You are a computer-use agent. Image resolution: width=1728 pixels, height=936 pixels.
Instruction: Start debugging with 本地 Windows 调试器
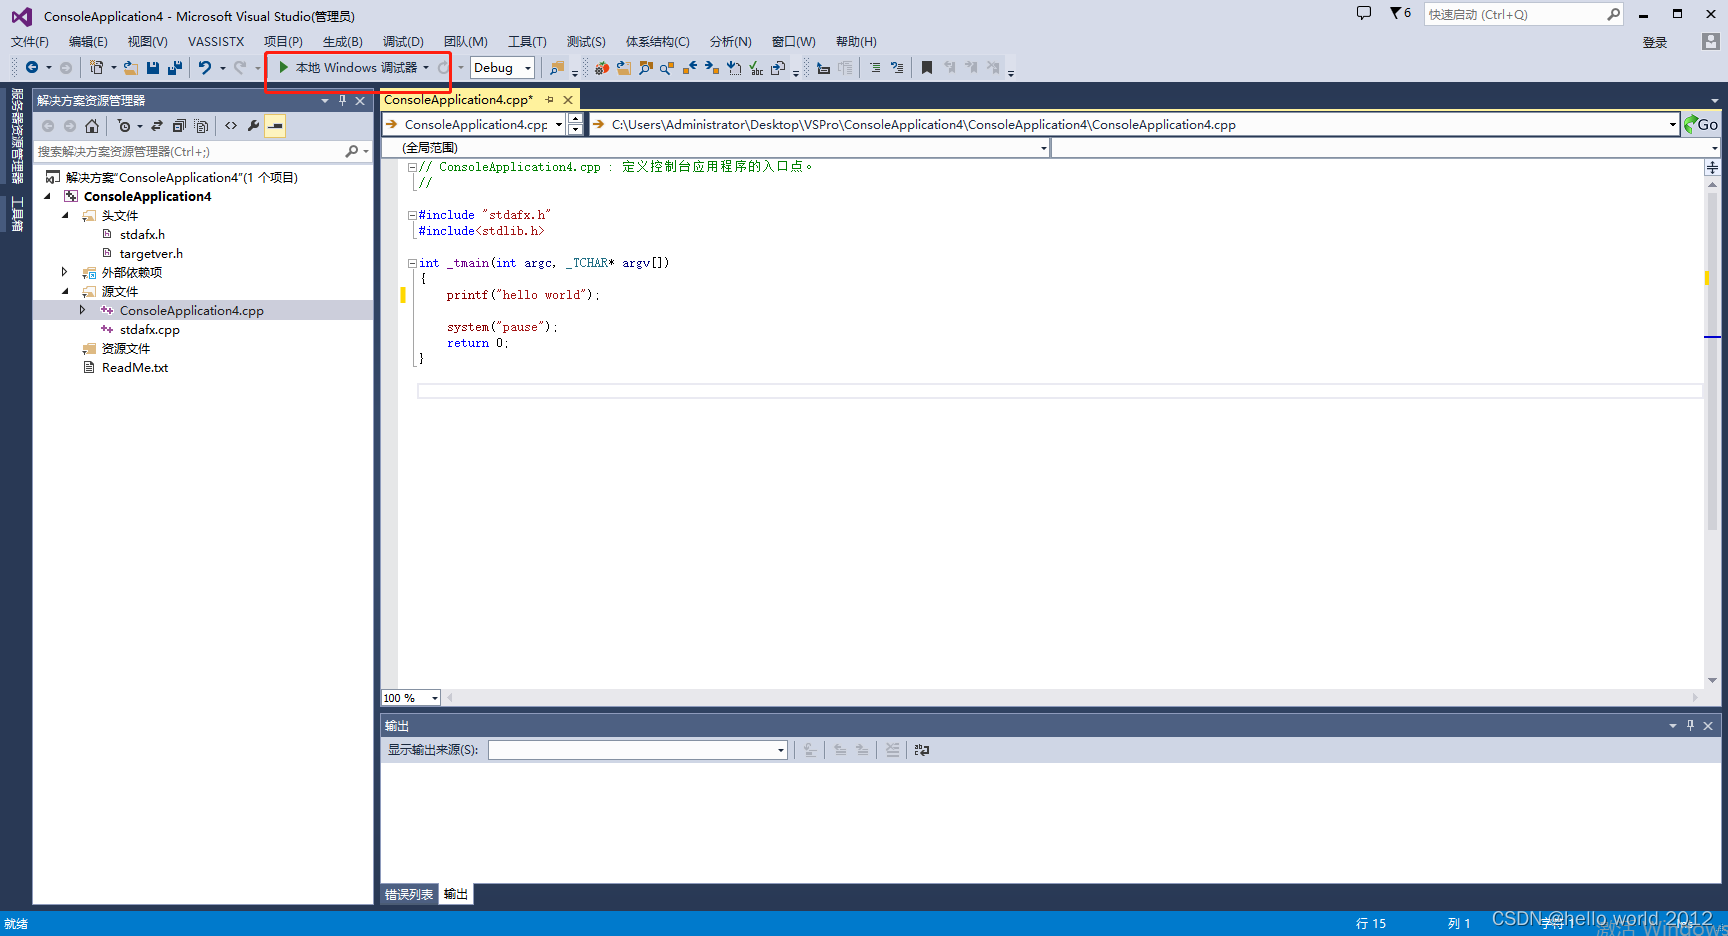click(x=347, y=68)
